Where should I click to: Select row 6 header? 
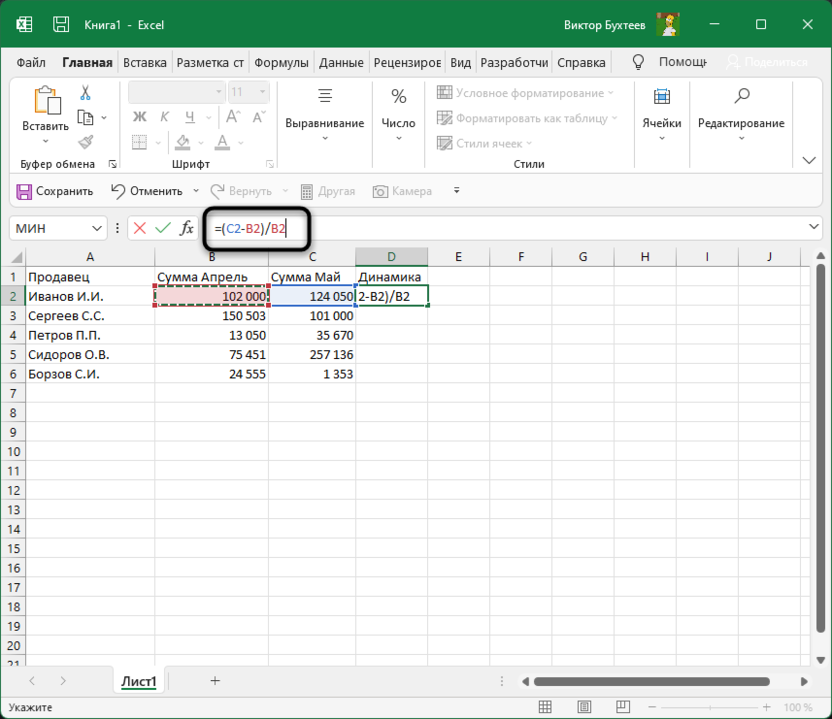pos(13,374)
